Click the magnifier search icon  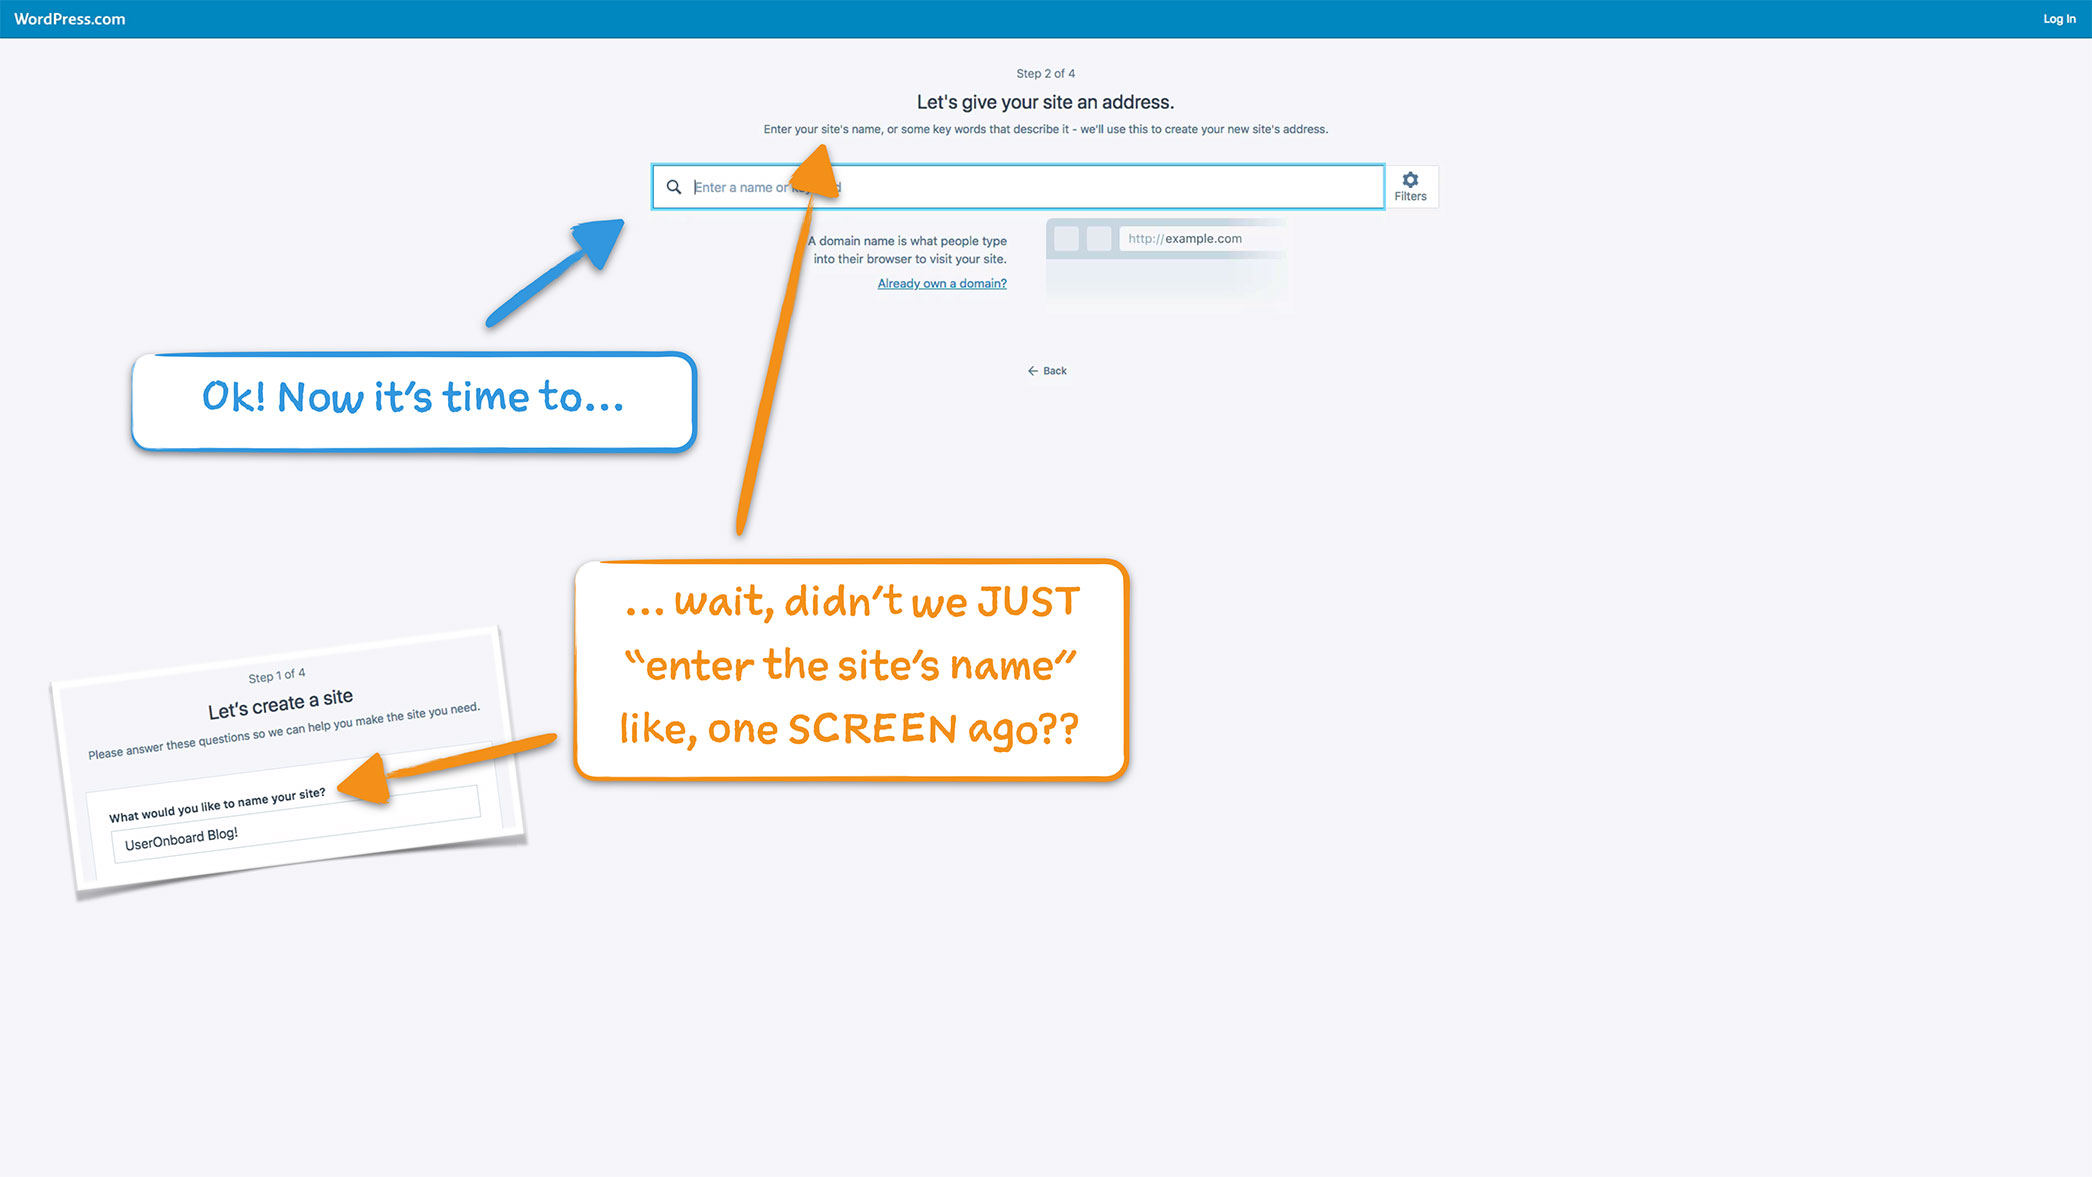tap(674, 187)
